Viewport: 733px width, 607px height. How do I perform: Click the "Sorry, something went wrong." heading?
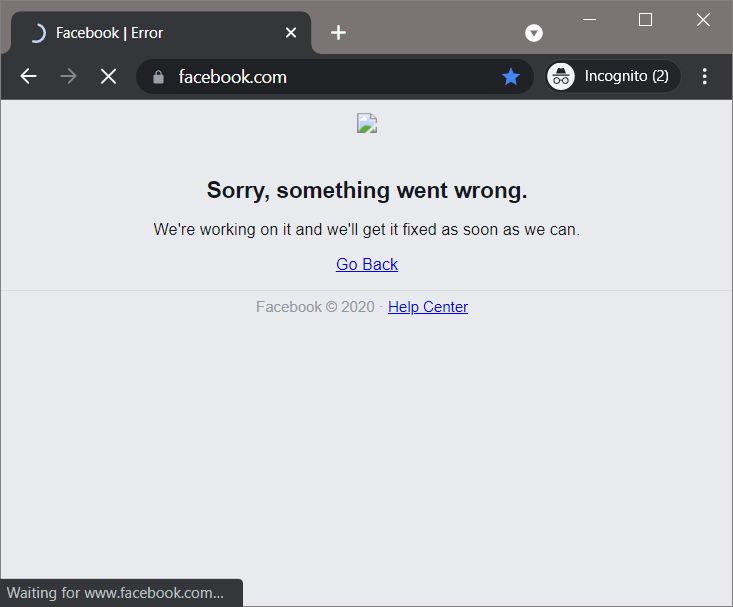click(x=367, y=190)
